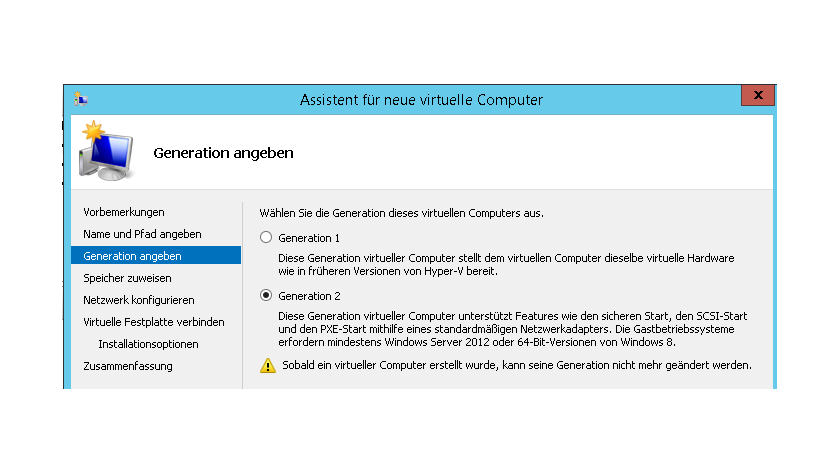
Task: Jump to Speicher zuweisen step
Action: (x=127, y=278)
